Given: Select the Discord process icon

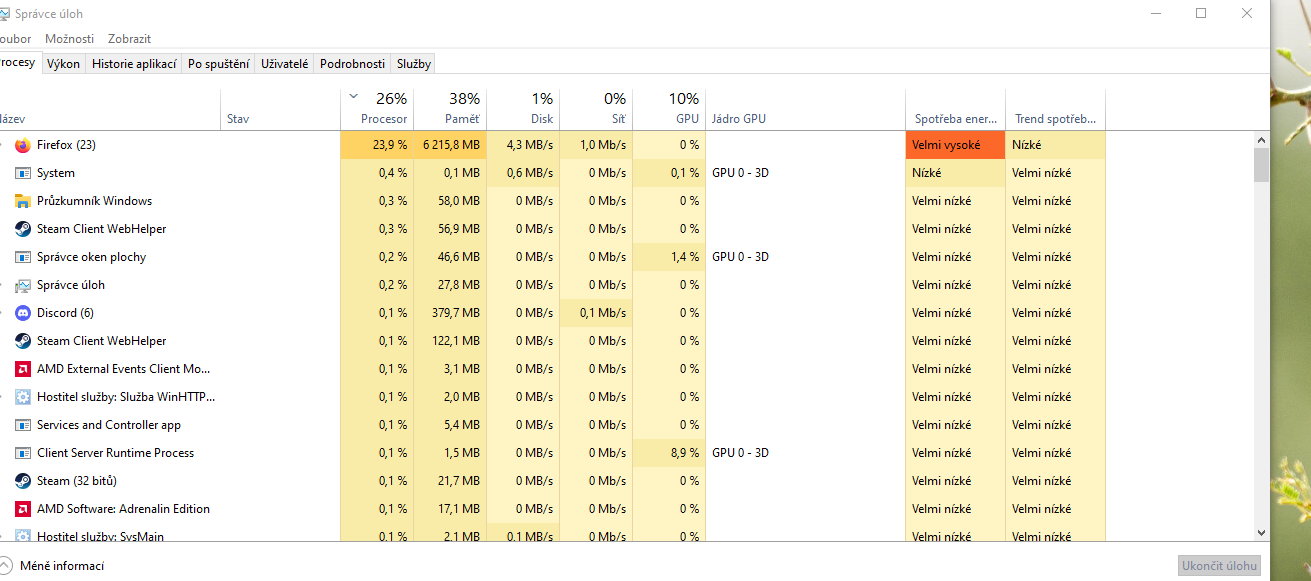Looking at the screenshot, I should (23, 313).
